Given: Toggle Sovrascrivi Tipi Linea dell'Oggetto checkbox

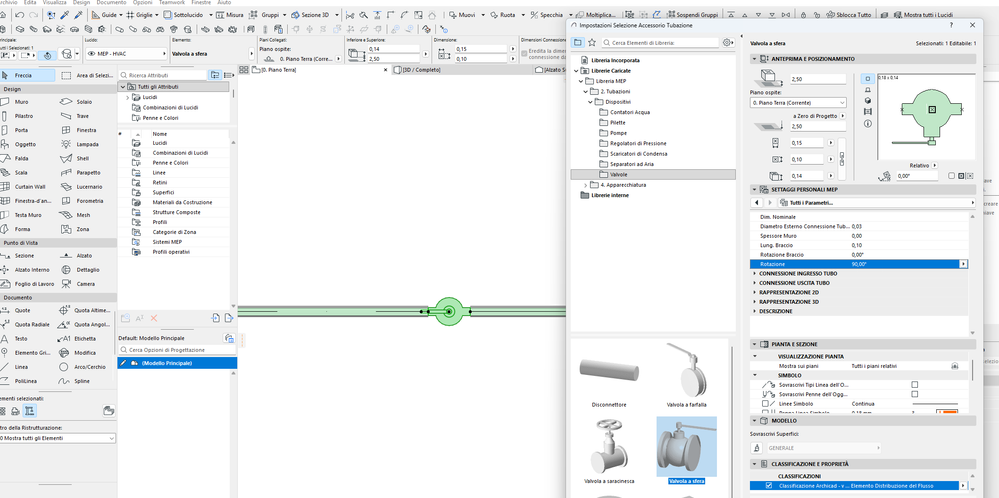Looking at the screenshot, I should pos(914,385).
